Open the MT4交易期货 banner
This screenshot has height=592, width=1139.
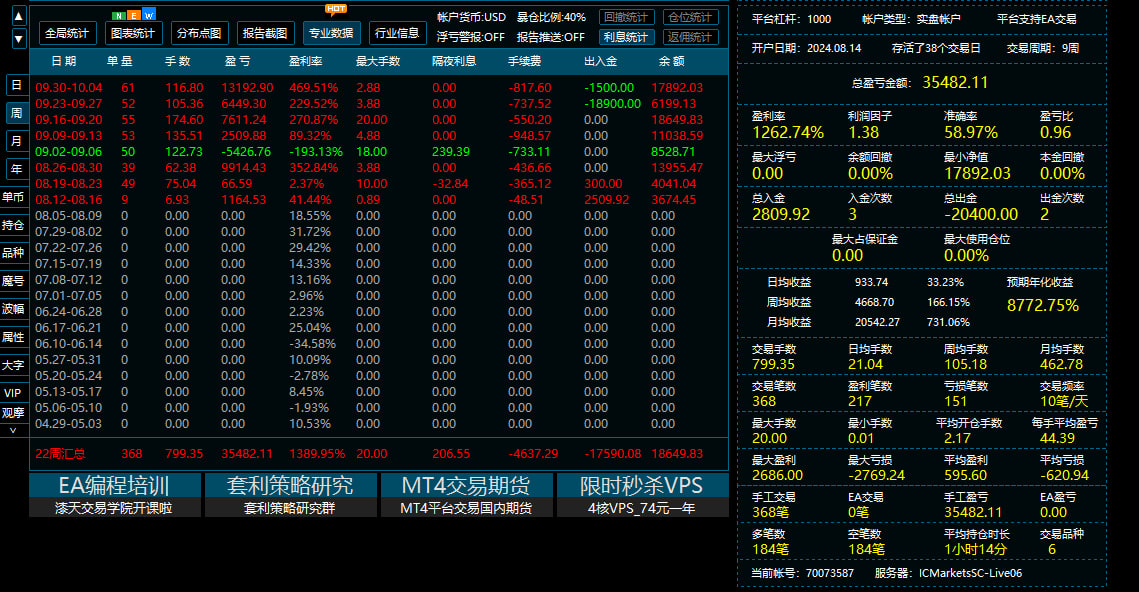tap(466, 495)
